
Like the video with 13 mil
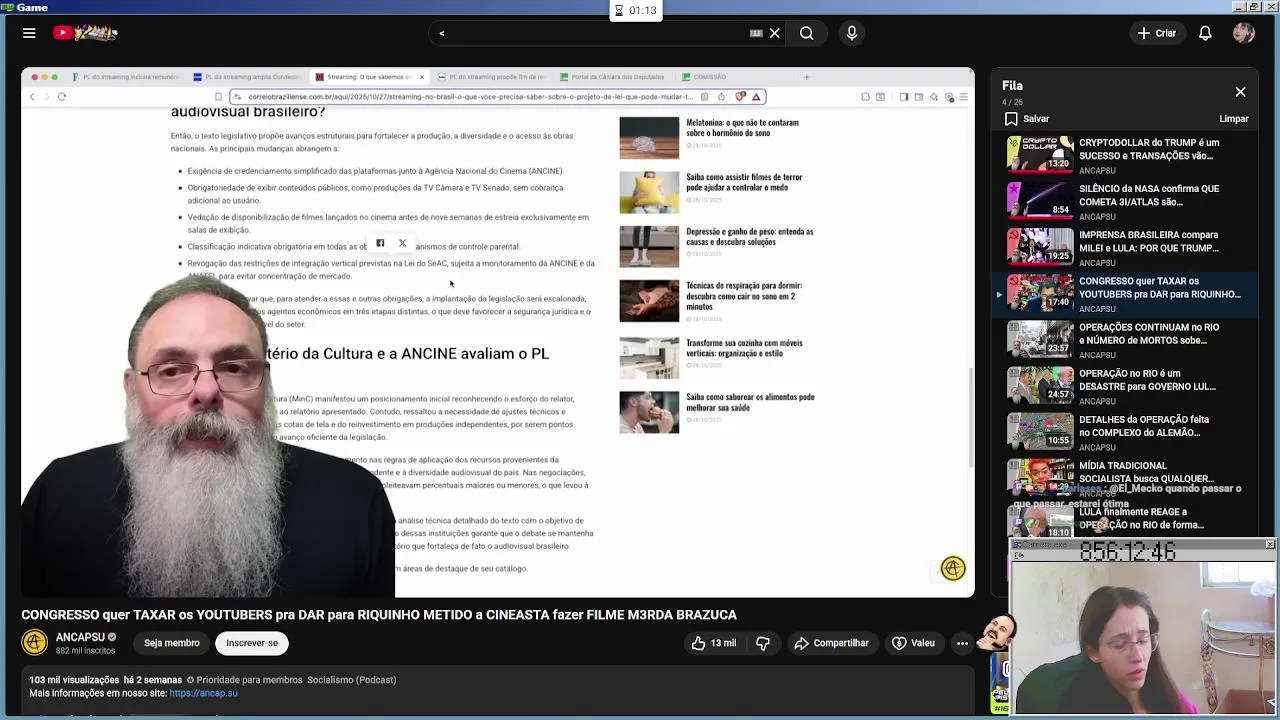click(x=714, y=643)
